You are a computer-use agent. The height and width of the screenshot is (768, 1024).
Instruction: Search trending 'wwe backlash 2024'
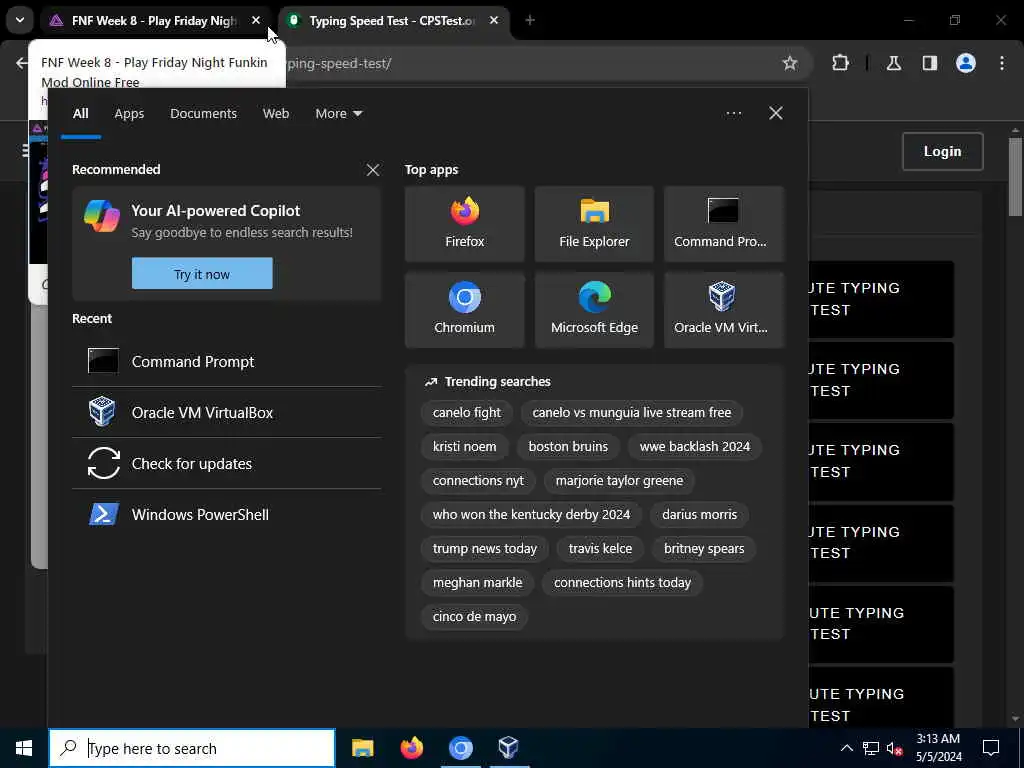[x=695, y=446]
